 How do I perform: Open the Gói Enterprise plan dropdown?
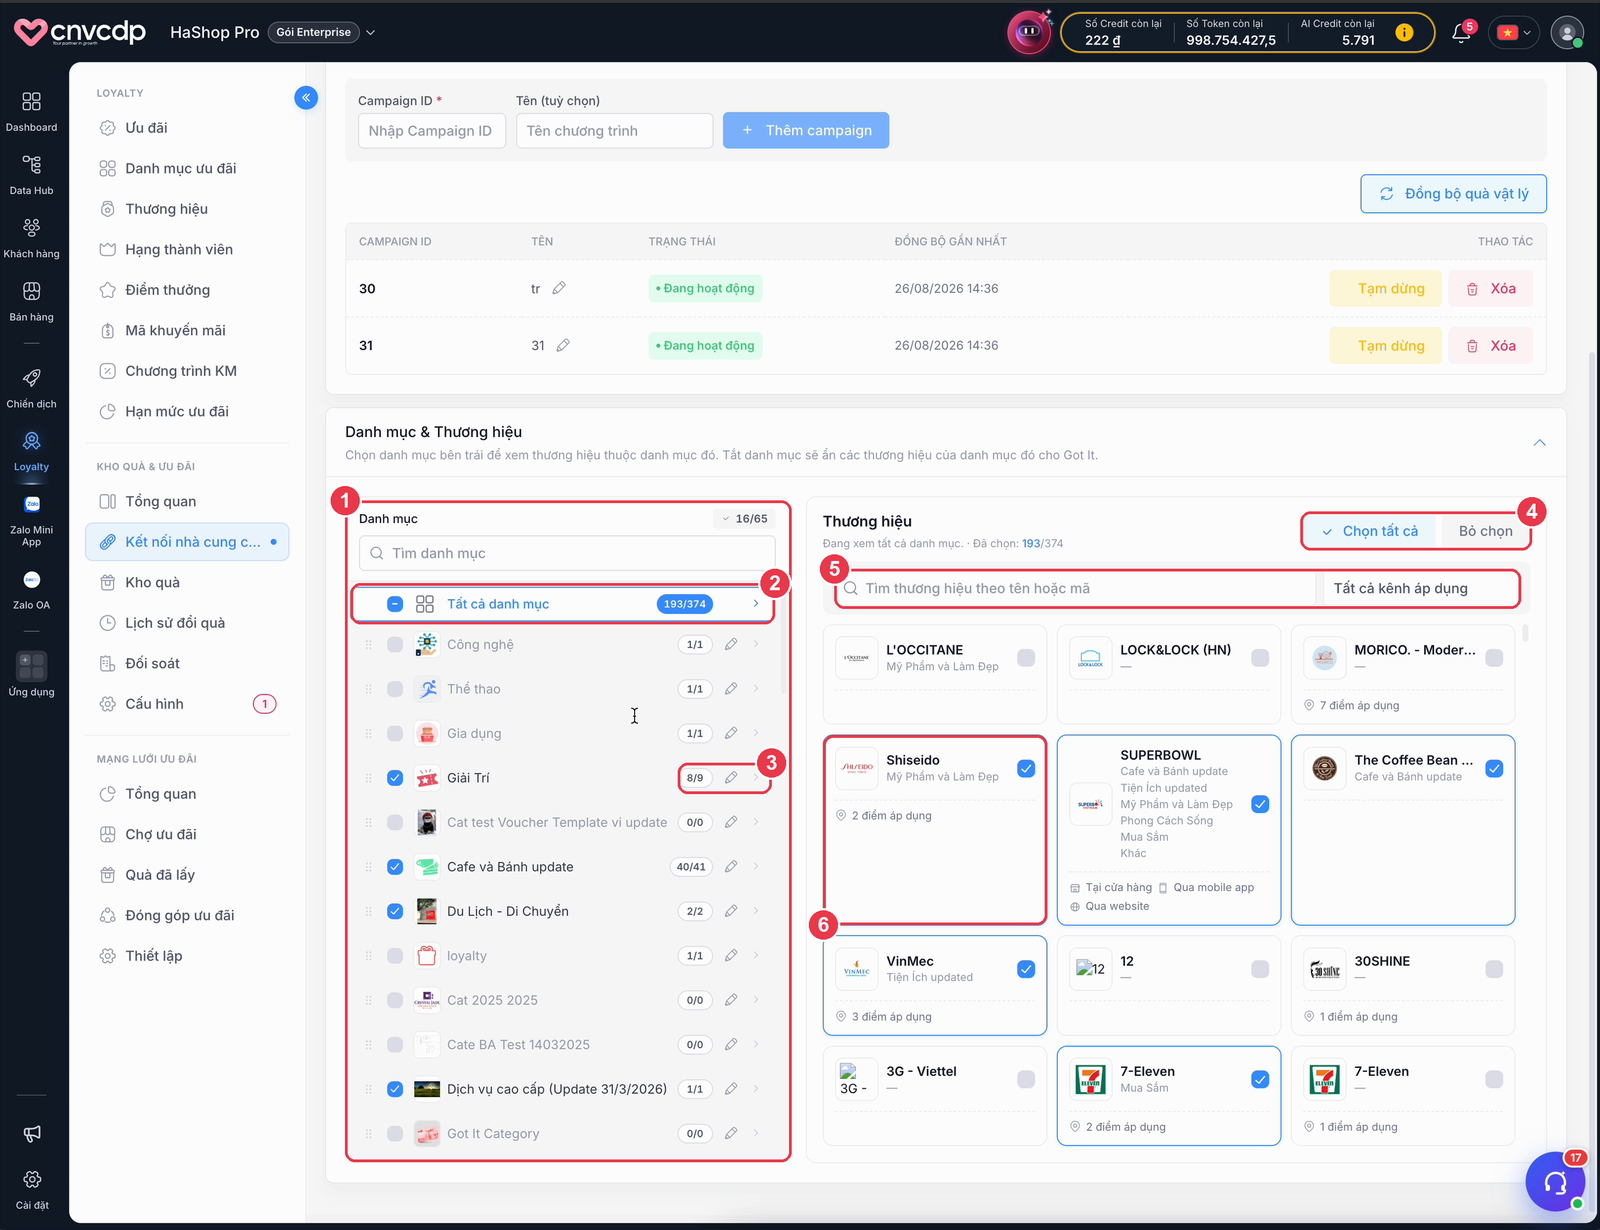[323, 32]
